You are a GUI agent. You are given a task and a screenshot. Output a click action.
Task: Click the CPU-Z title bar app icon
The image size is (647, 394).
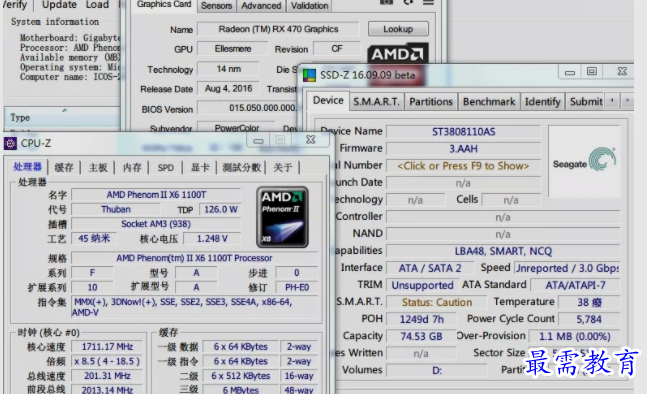pos(10,143)
